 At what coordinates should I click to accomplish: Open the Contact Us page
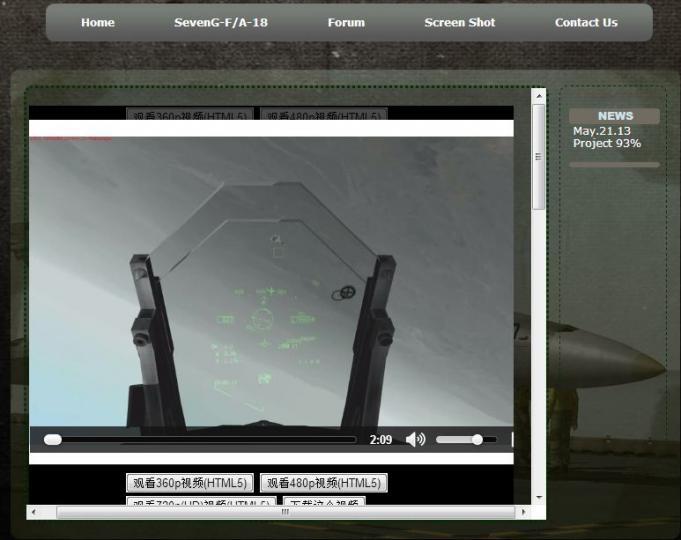[586, 22]
